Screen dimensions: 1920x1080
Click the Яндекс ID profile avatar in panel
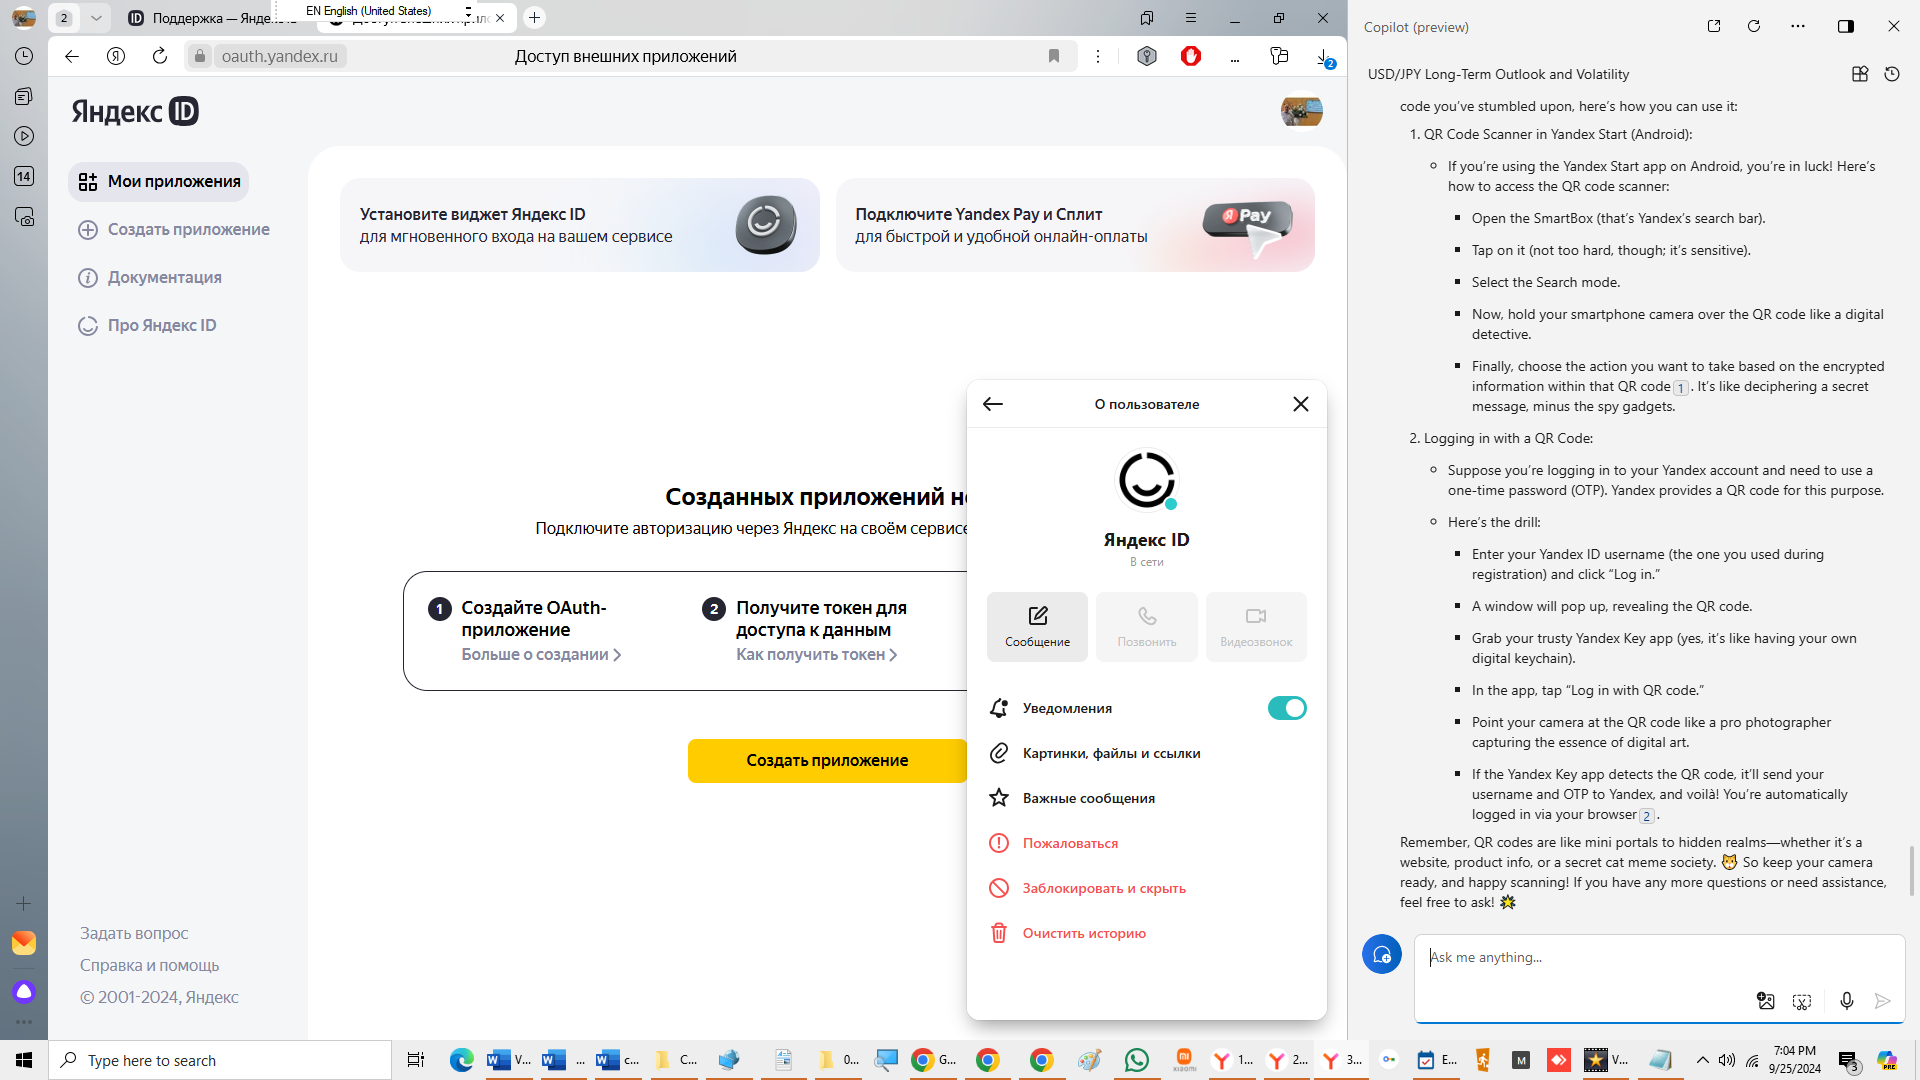click(1146, 480)
